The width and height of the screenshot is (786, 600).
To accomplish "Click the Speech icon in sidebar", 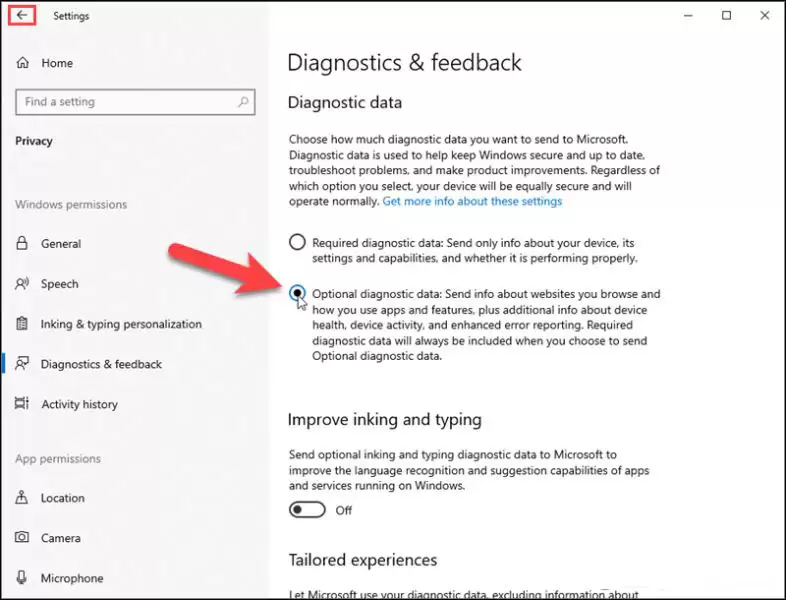I will pyautogui.click(x=22, y=284).
